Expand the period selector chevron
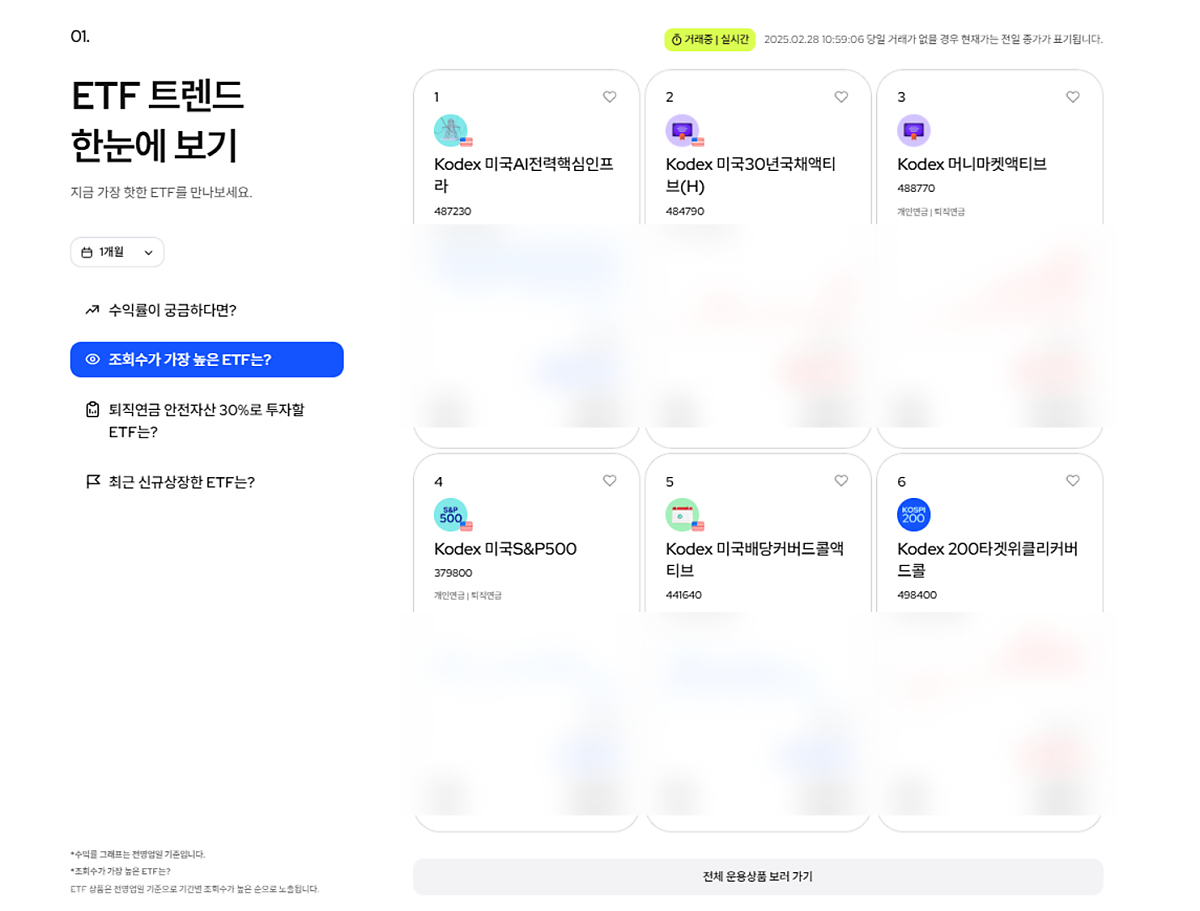Screen dimensions: 1200x911 (146, 252)
